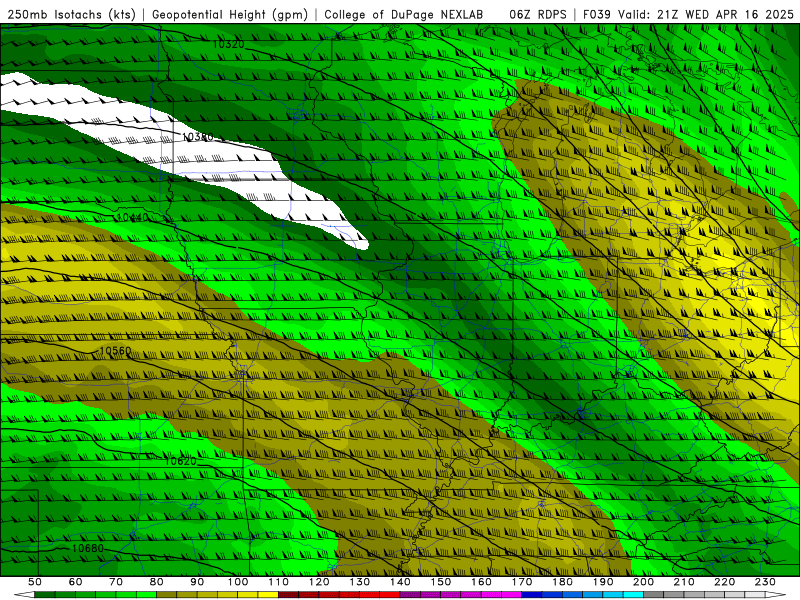This screenshot has height=600, width=800.
Task: Click 'College of DuPage NEXLAB' header text
Action: (x=404, y=15)
